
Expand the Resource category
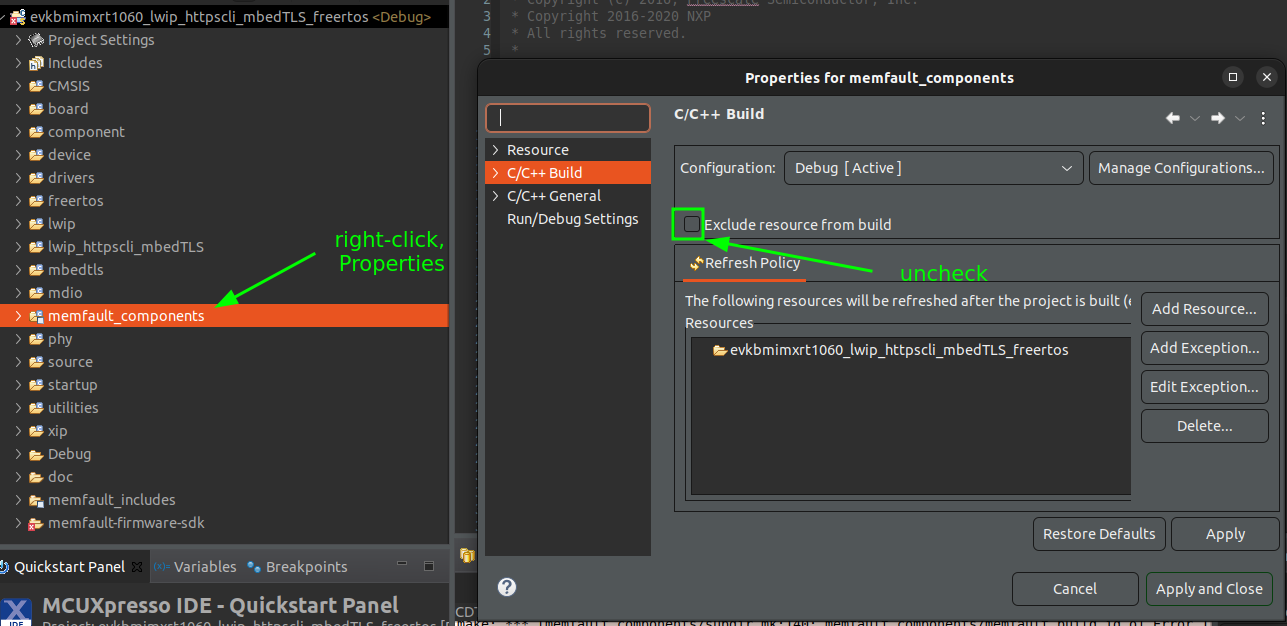click(494, 150)
